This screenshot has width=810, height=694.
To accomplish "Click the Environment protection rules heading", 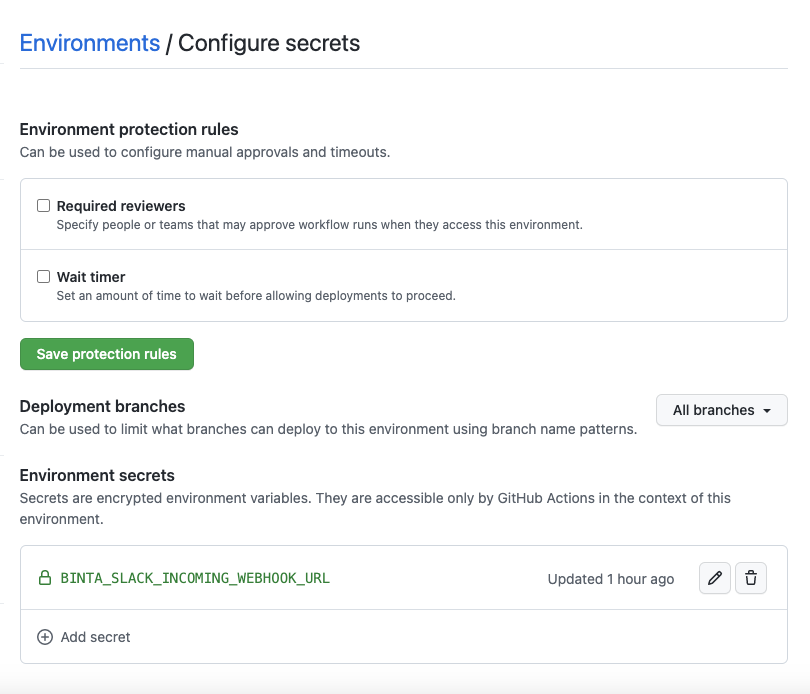I will pyautogui.click(x=129, y=129).
